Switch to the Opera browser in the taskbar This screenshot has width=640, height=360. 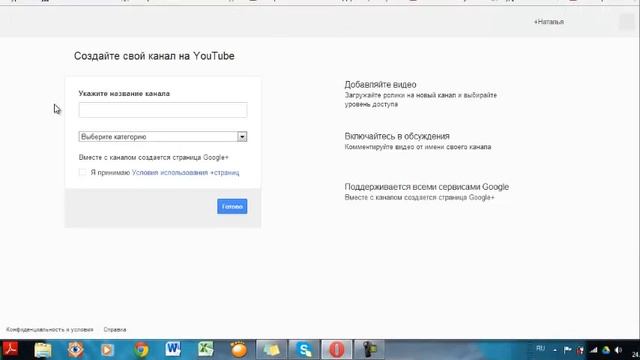point(337,350)
